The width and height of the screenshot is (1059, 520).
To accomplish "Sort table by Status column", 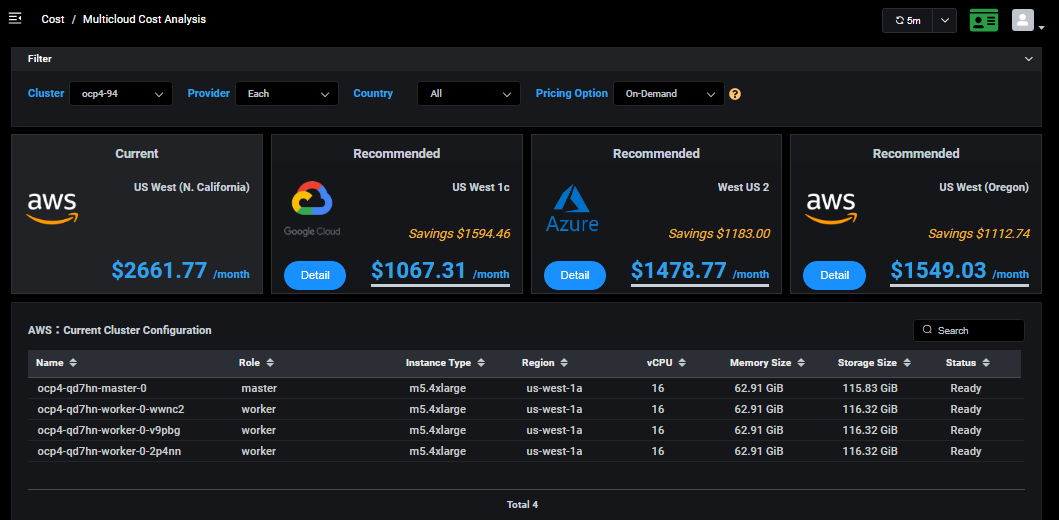I will point(968,363).
